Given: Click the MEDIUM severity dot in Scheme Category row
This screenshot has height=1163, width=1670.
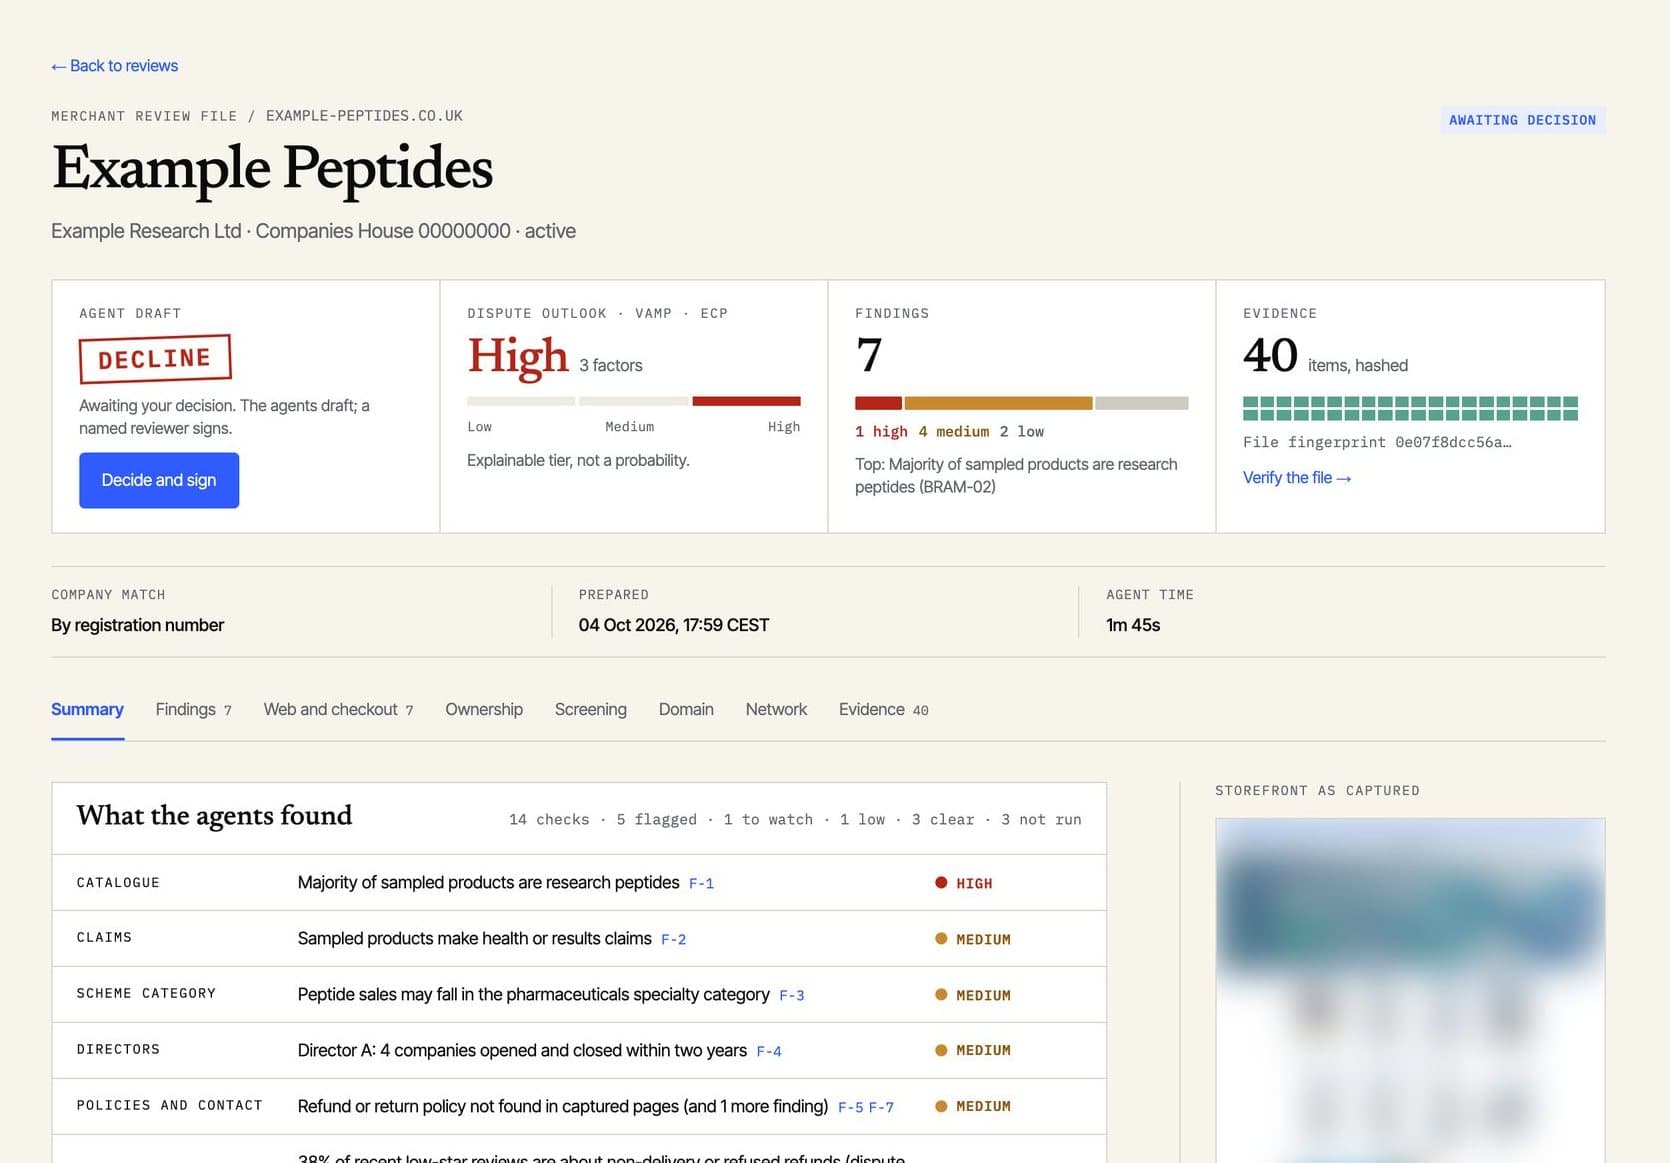Looking at the screenshot, I should (x=941, y=994).
